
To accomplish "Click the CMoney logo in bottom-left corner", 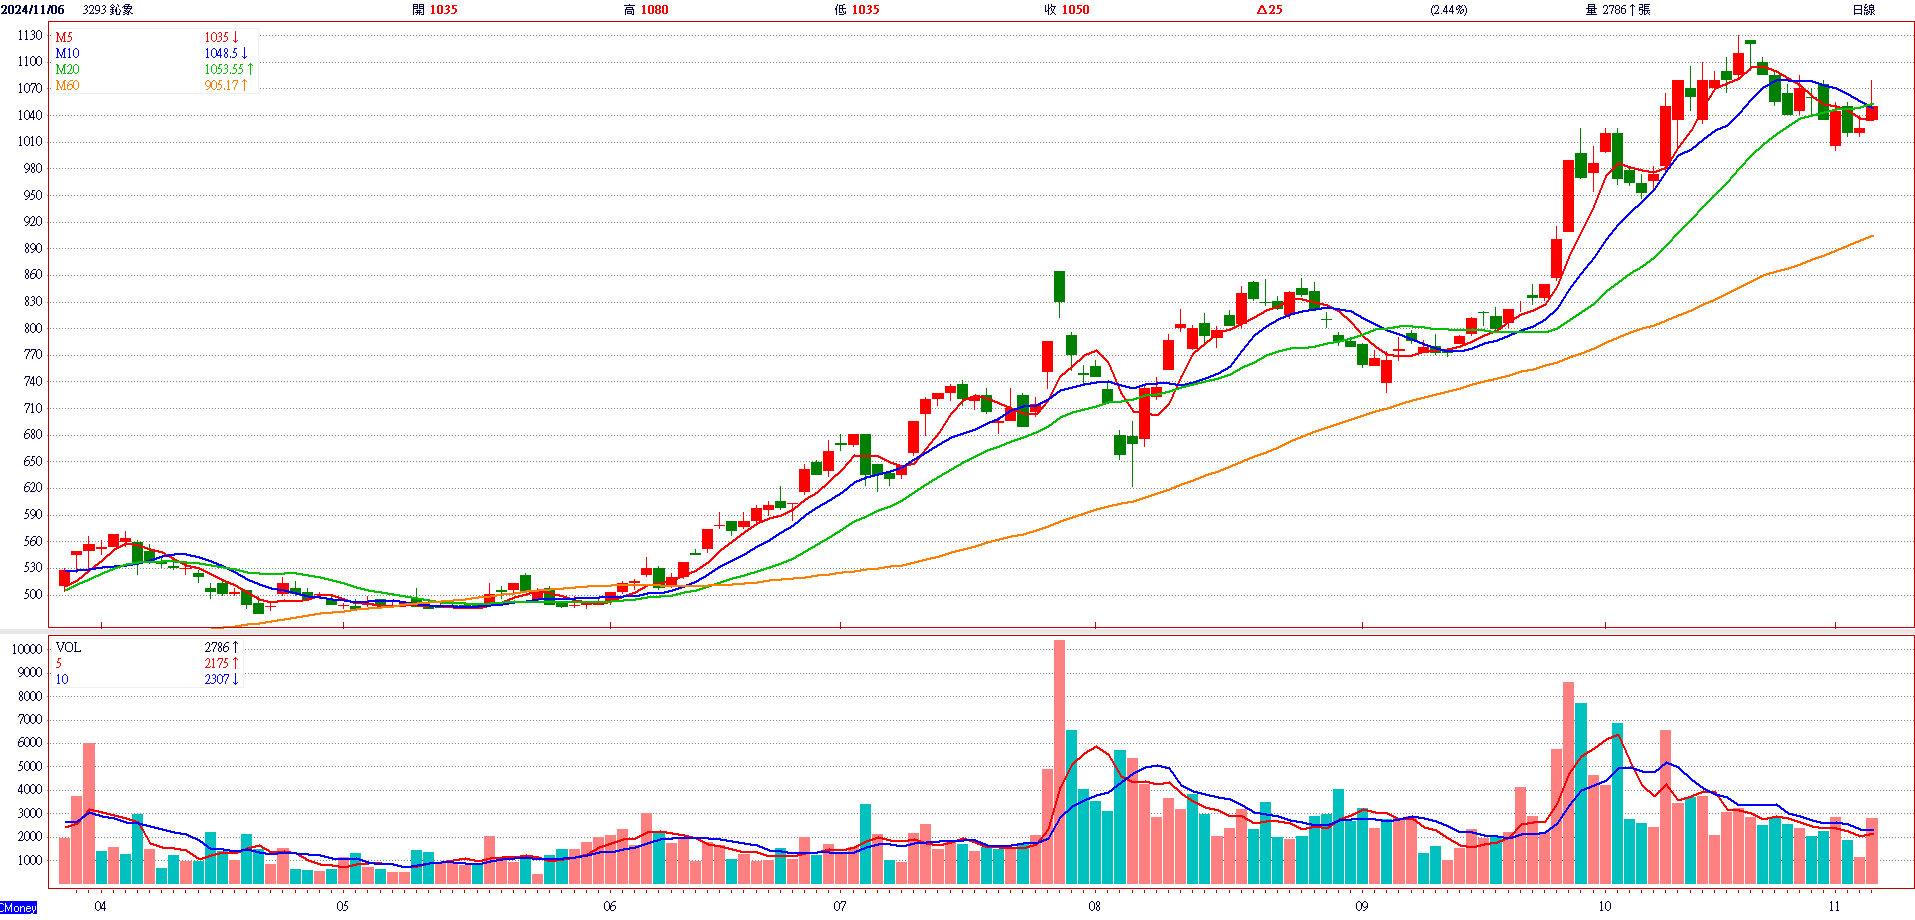I will click(x=18, y=907).
